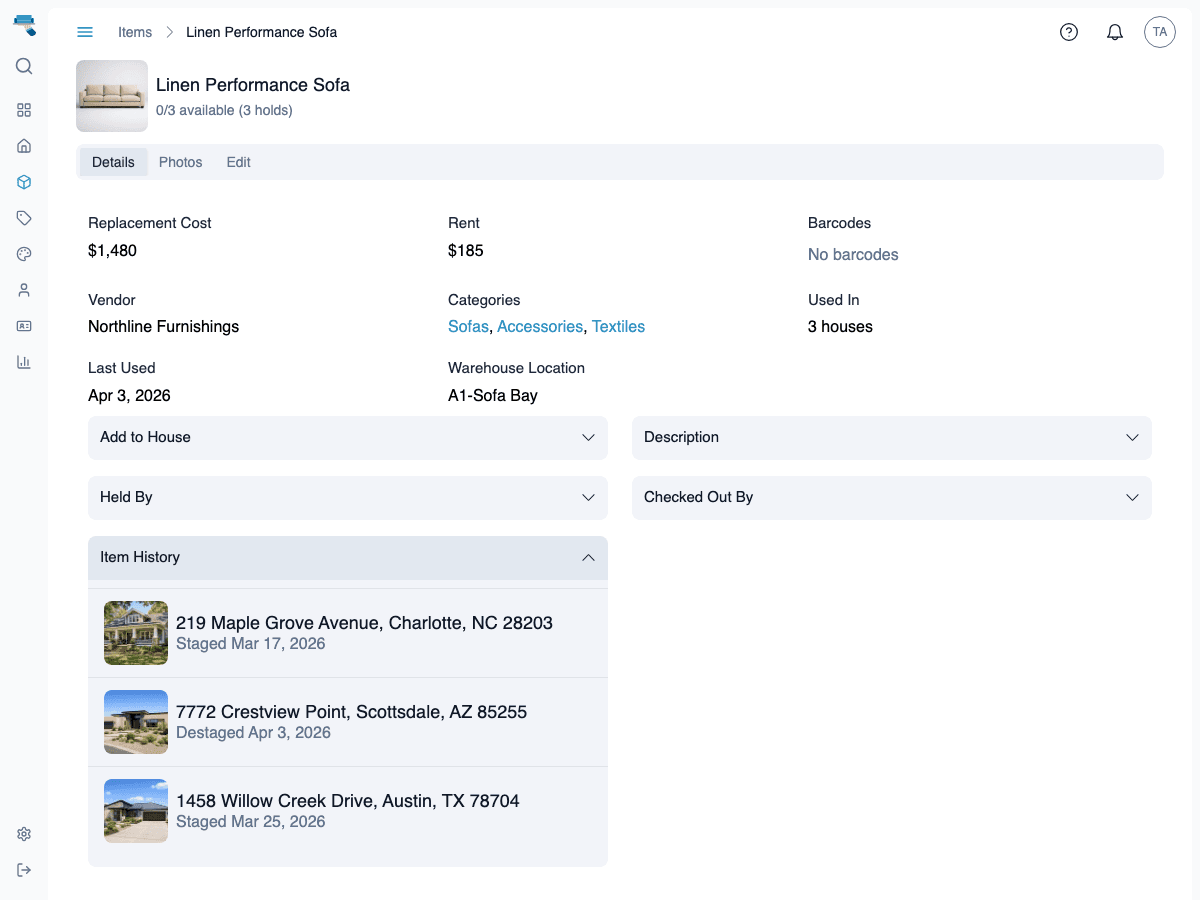Open 7772 Crestview Point house thumbnail
The image size is (1200, 900).
[136, 722]
